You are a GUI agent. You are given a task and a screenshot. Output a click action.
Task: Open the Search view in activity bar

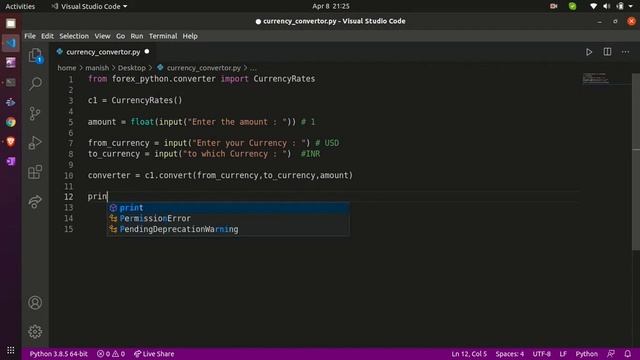pyautogui.click(x=35, y=84)
